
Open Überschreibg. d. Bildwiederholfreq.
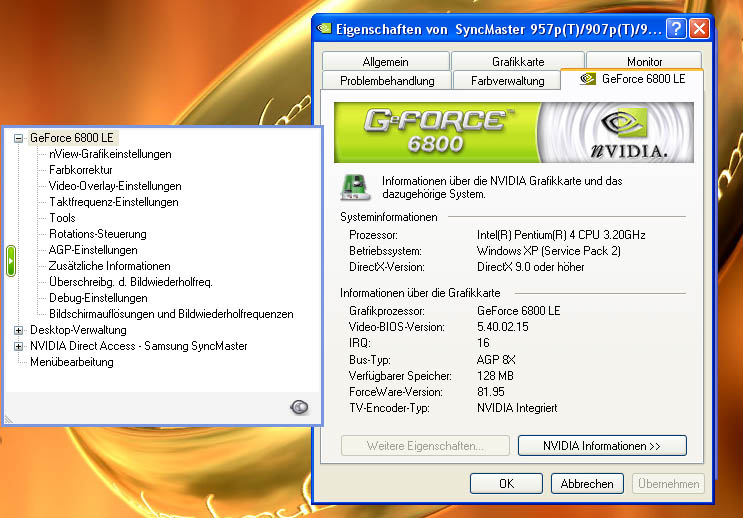(x=131, y=282)
